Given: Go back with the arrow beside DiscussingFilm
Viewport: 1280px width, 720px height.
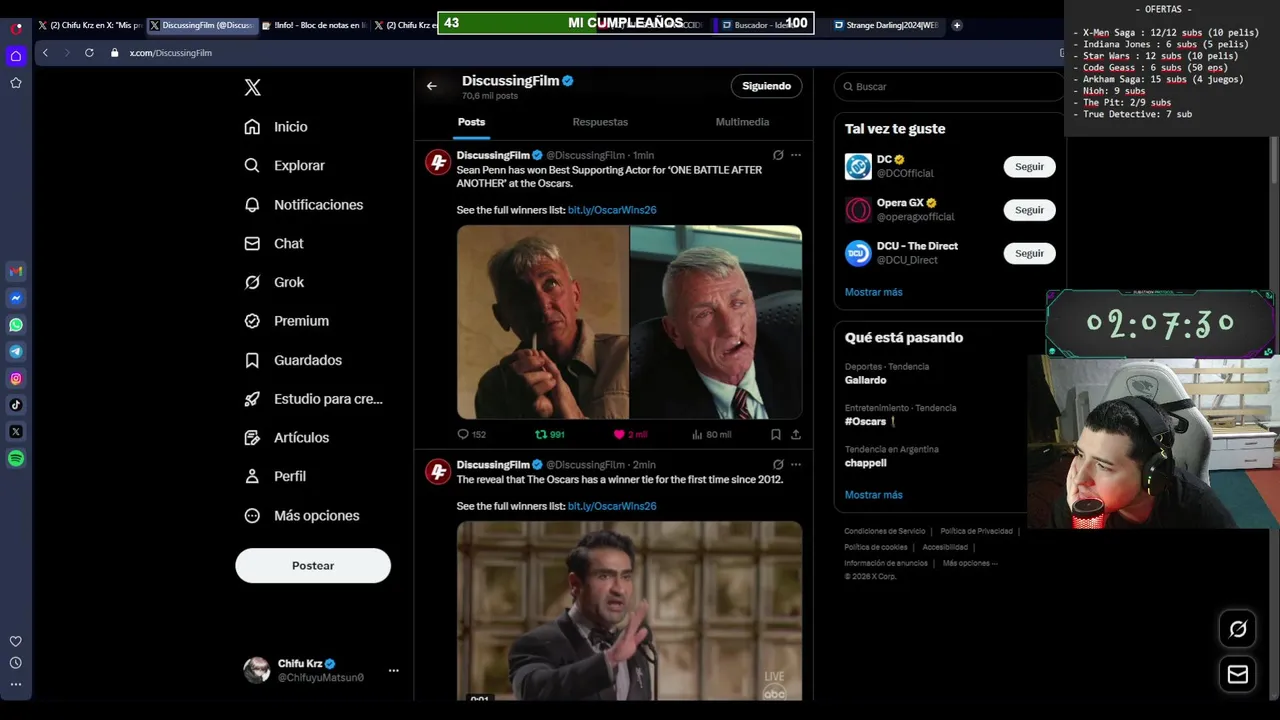Looking at the screenshot, I should click(432, 86).
